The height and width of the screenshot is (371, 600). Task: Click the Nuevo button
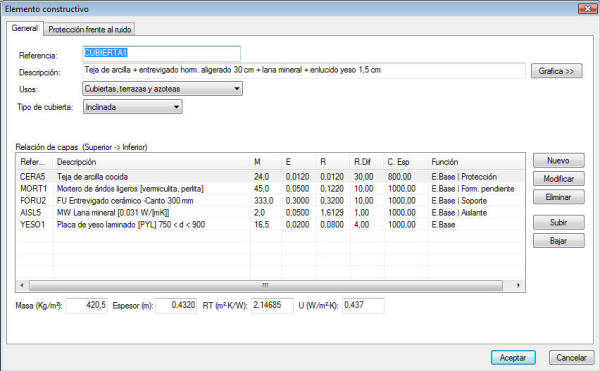(x=559, y=161)
